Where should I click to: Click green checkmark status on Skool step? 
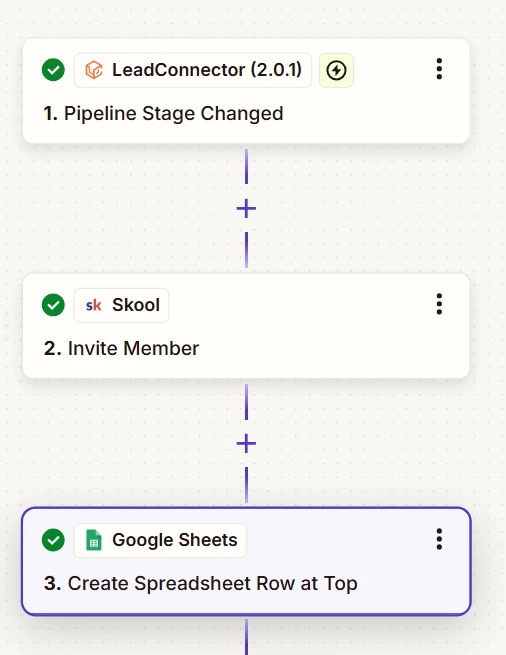[x=53, y=305]
